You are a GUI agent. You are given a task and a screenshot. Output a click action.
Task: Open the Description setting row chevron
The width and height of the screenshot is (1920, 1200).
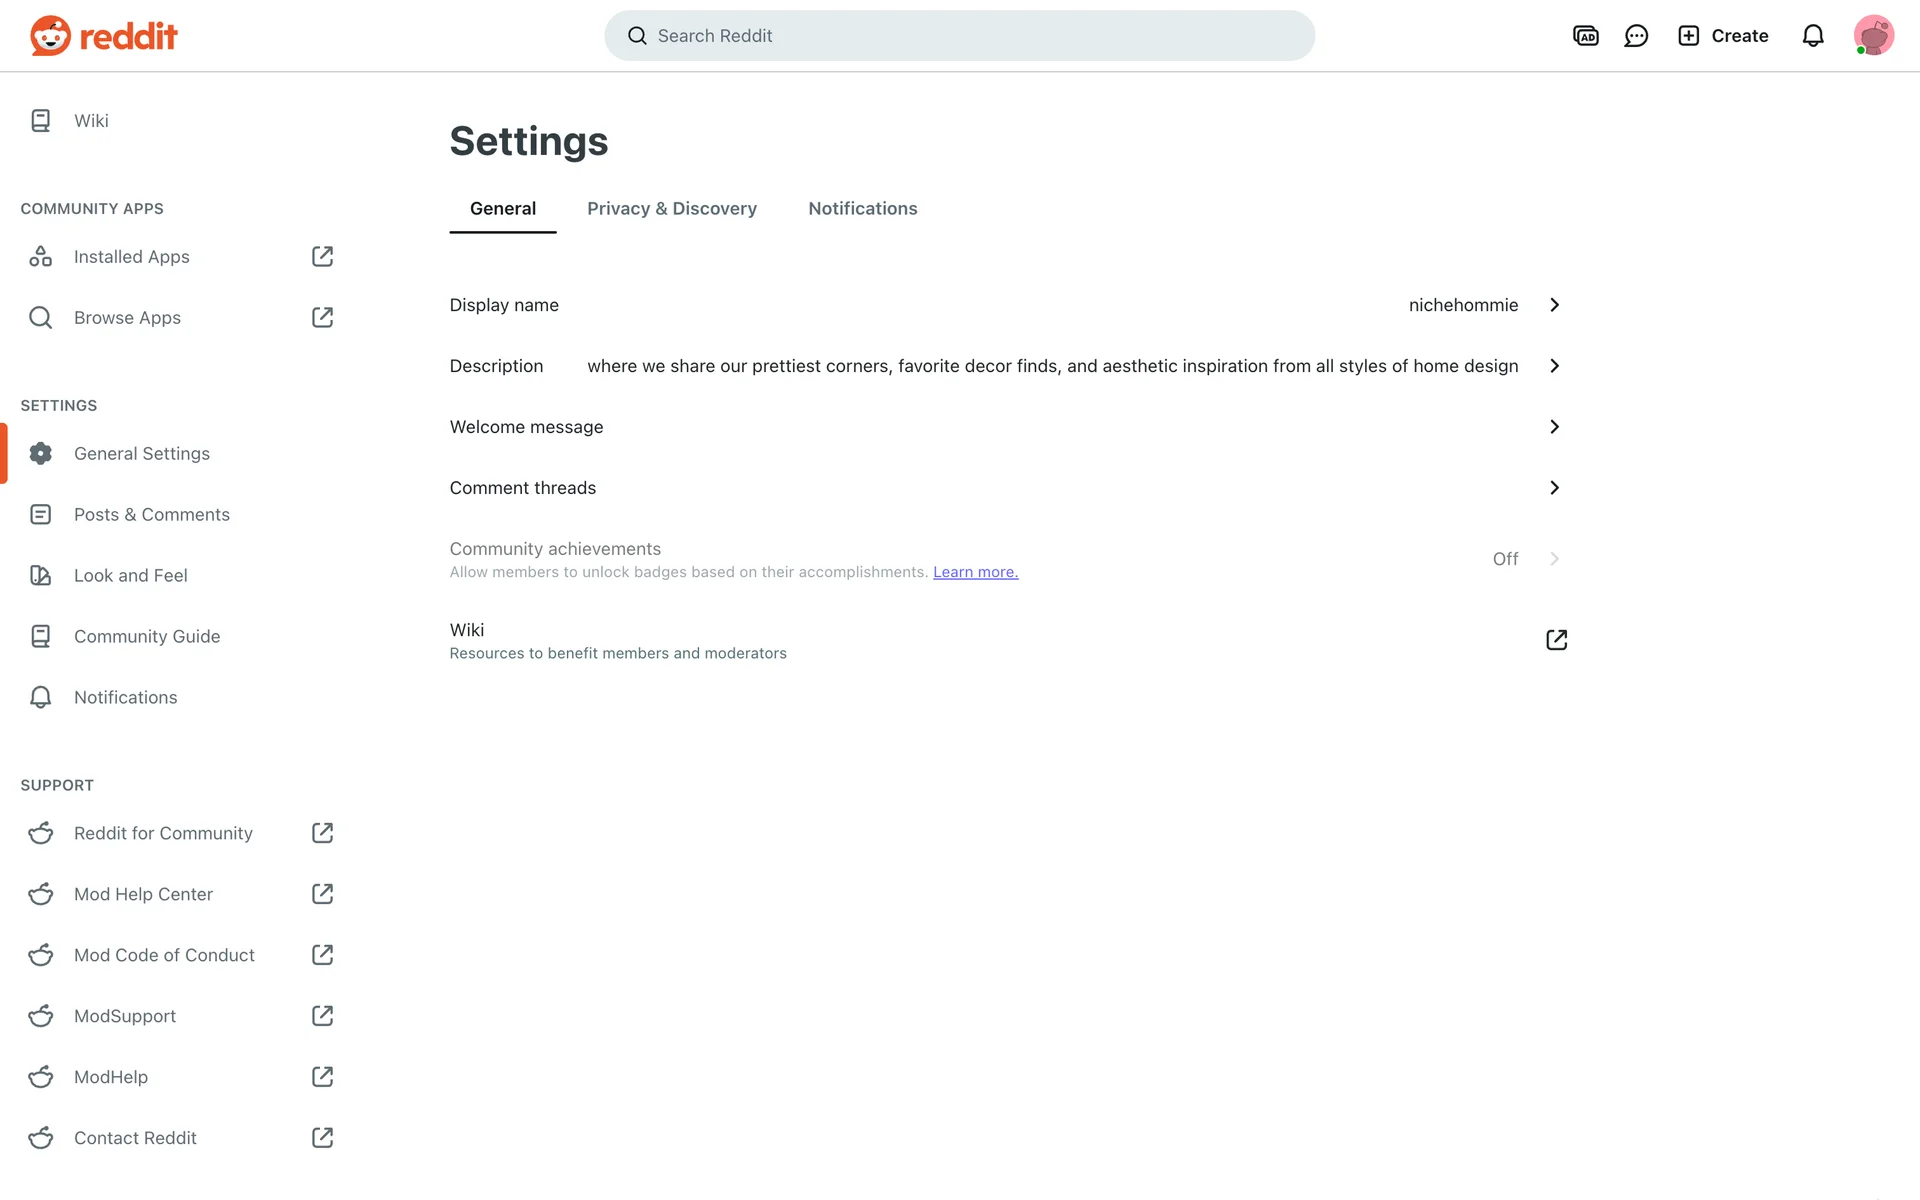[x=1554, y=366]
